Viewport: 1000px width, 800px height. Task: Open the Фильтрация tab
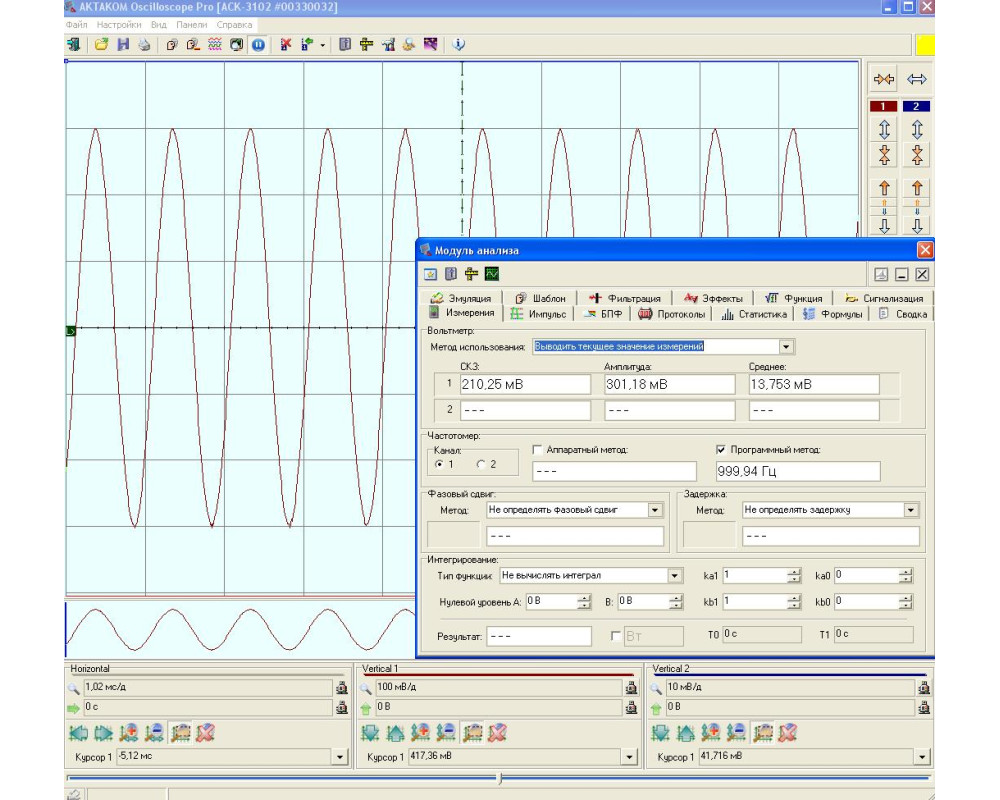point(626,298)
